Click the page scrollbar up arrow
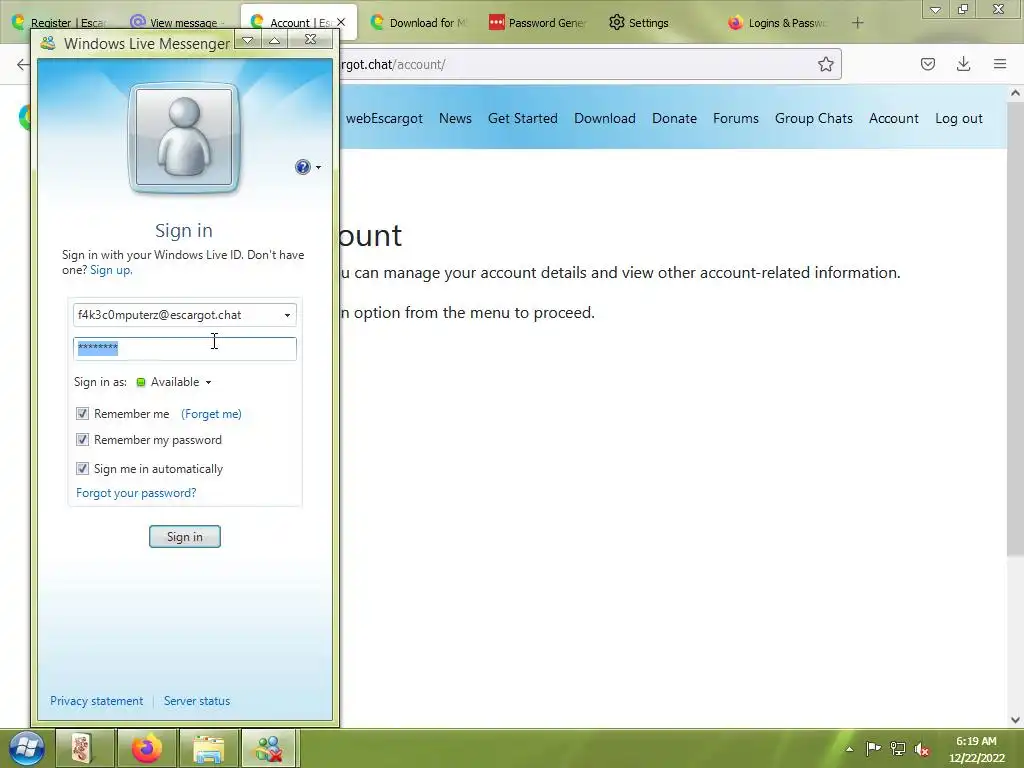1024x768 pixels. click(x=1016, y=93)
